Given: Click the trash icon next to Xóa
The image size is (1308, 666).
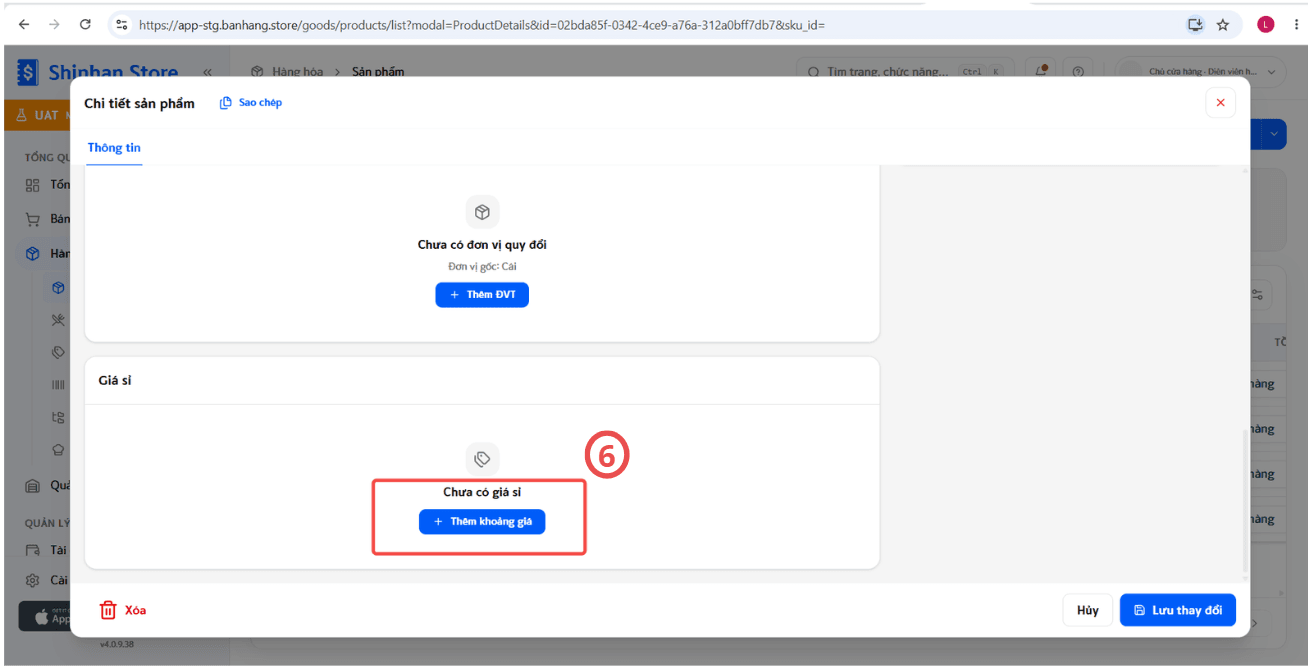Looking at the screenshot, I should tap(108, 610).
